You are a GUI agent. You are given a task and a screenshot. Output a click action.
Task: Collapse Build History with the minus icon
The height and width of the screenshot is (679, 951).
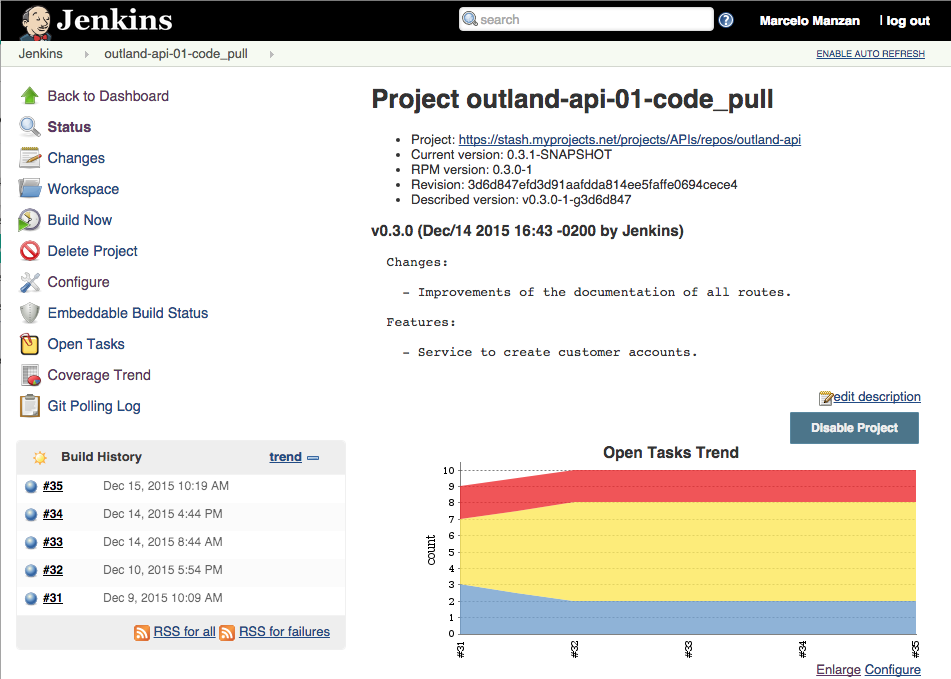click(313, 458)
